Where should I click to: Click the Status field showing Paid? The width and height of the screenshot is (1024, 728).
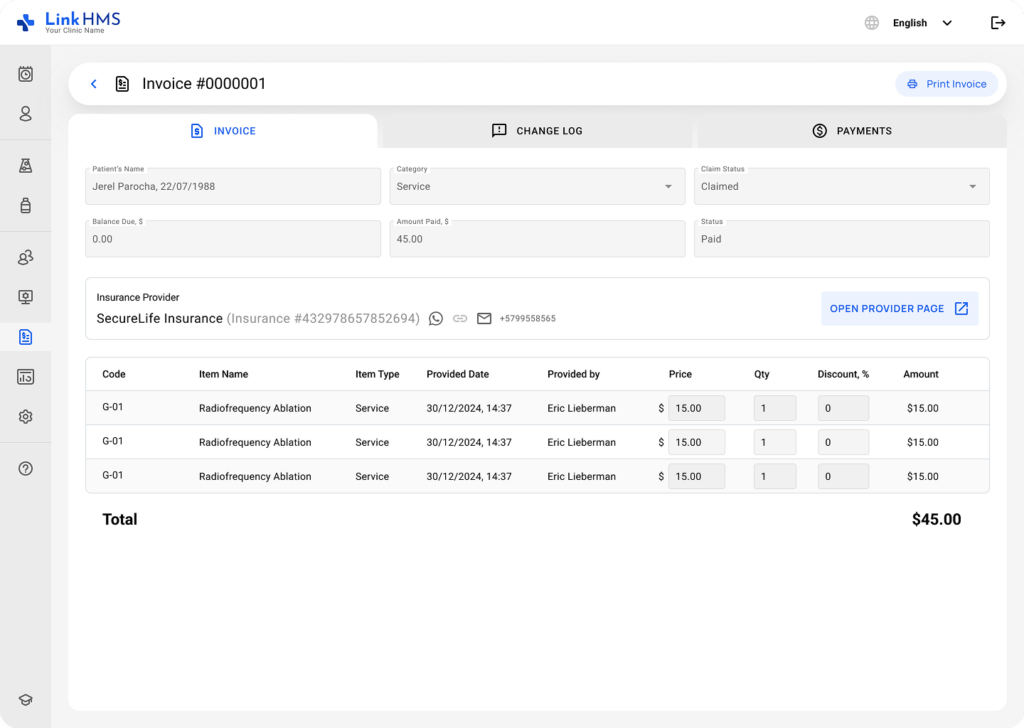pyautogui.click(x=841, y=239)
